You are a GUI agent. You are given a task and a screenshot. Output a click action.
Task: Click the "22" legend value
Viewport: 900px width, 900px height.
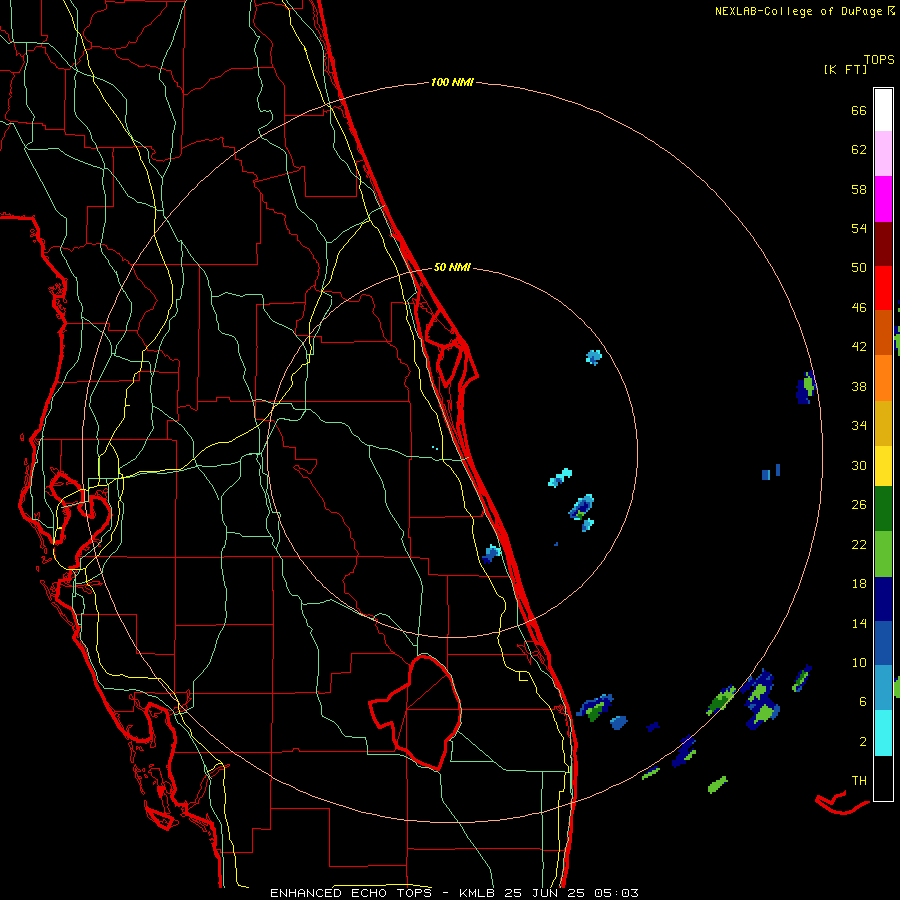pyautogui.click(x=859, y=544)
